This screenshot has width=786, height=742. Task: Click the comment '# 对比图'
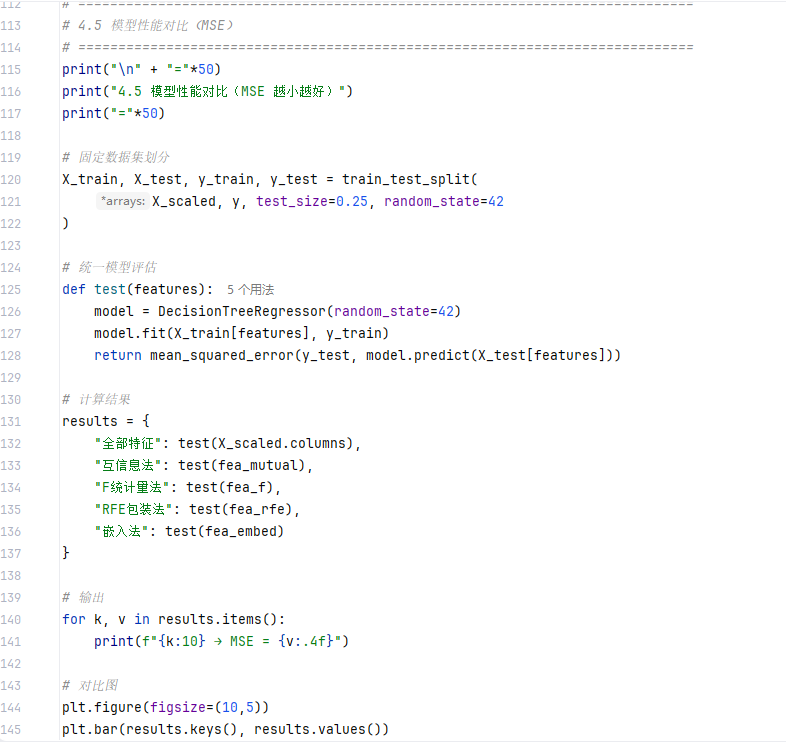90,685
